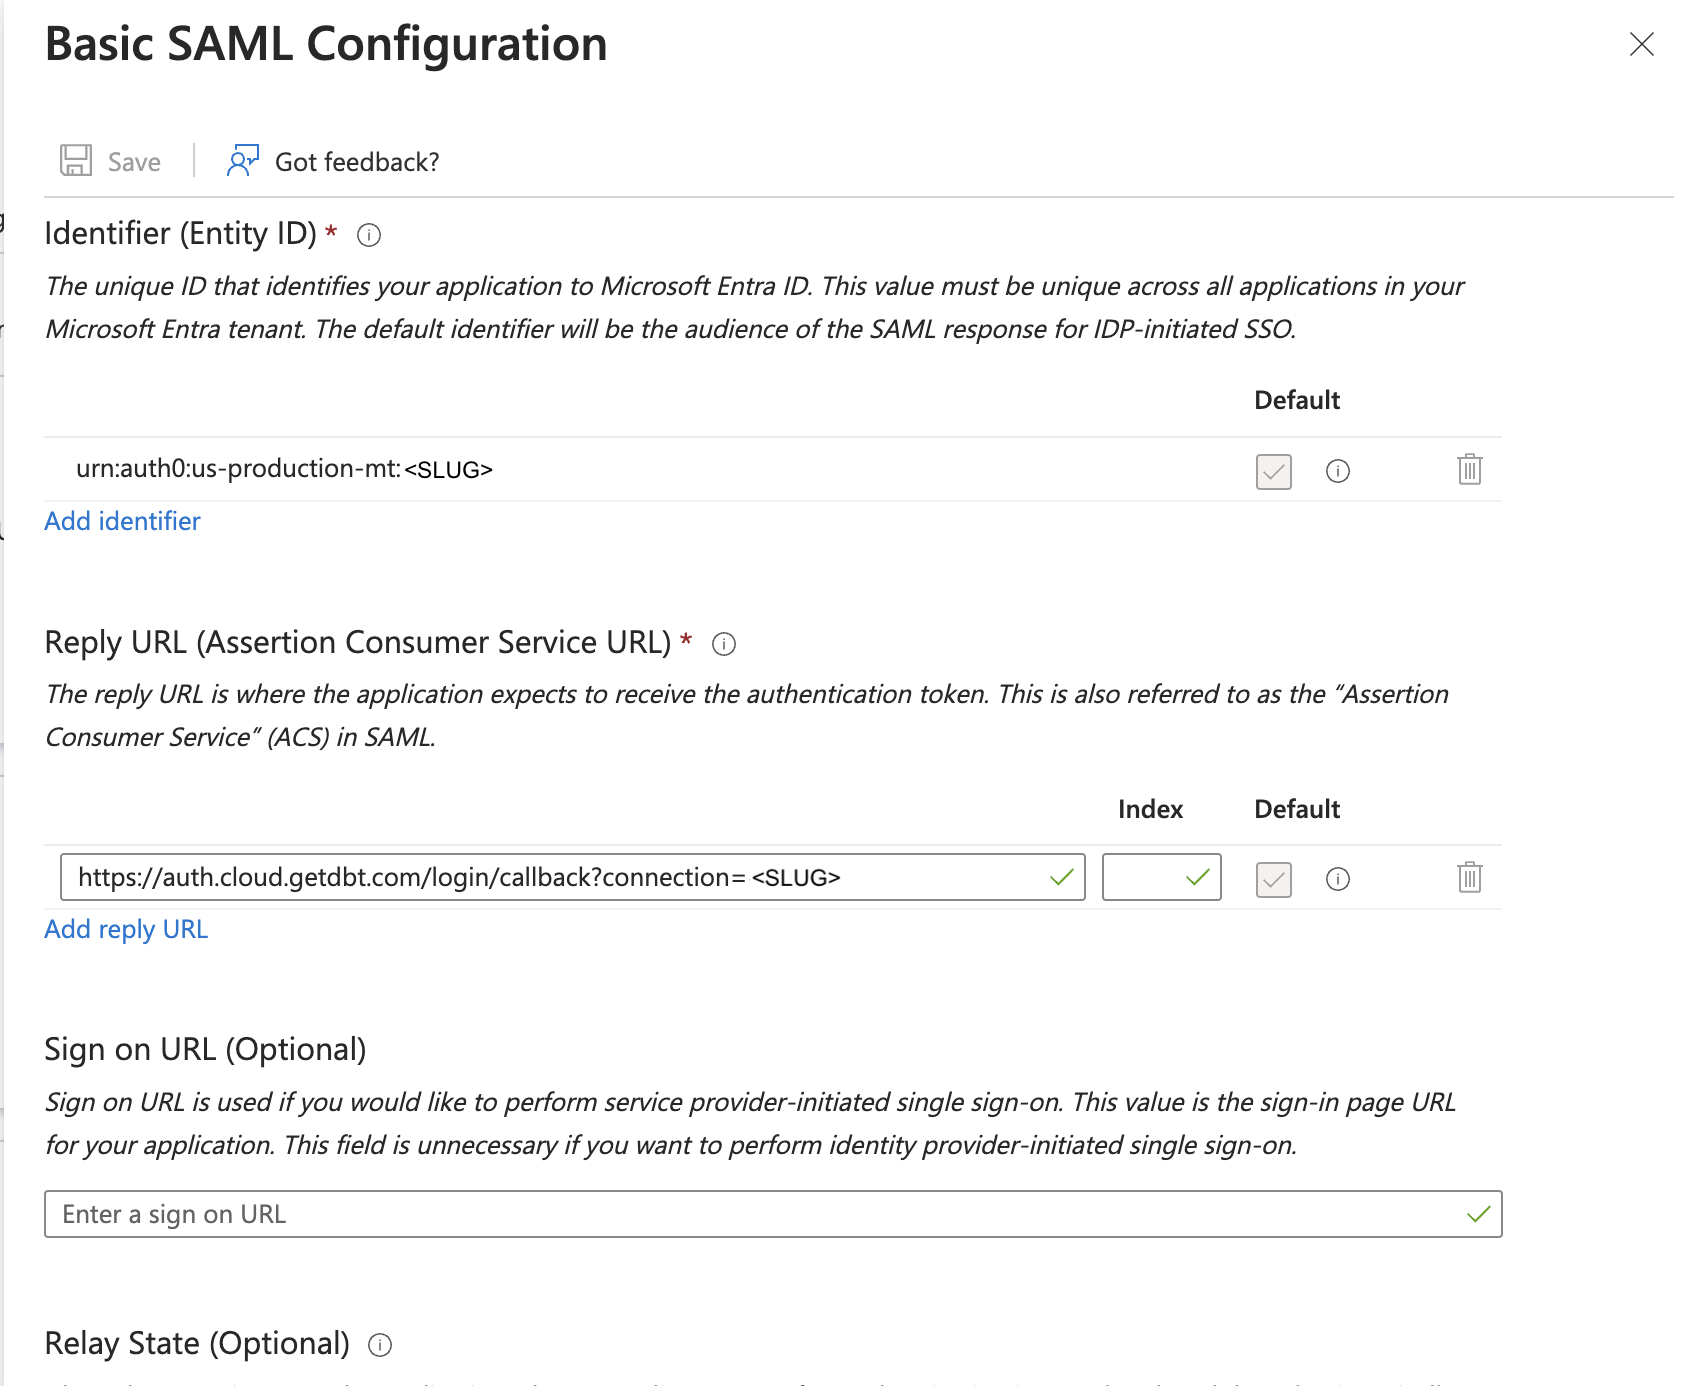Edit the auth.cloud.getdbt.com reply URL field
This screenshot has width=1692, height=1386.
click(x=500, y=877)
